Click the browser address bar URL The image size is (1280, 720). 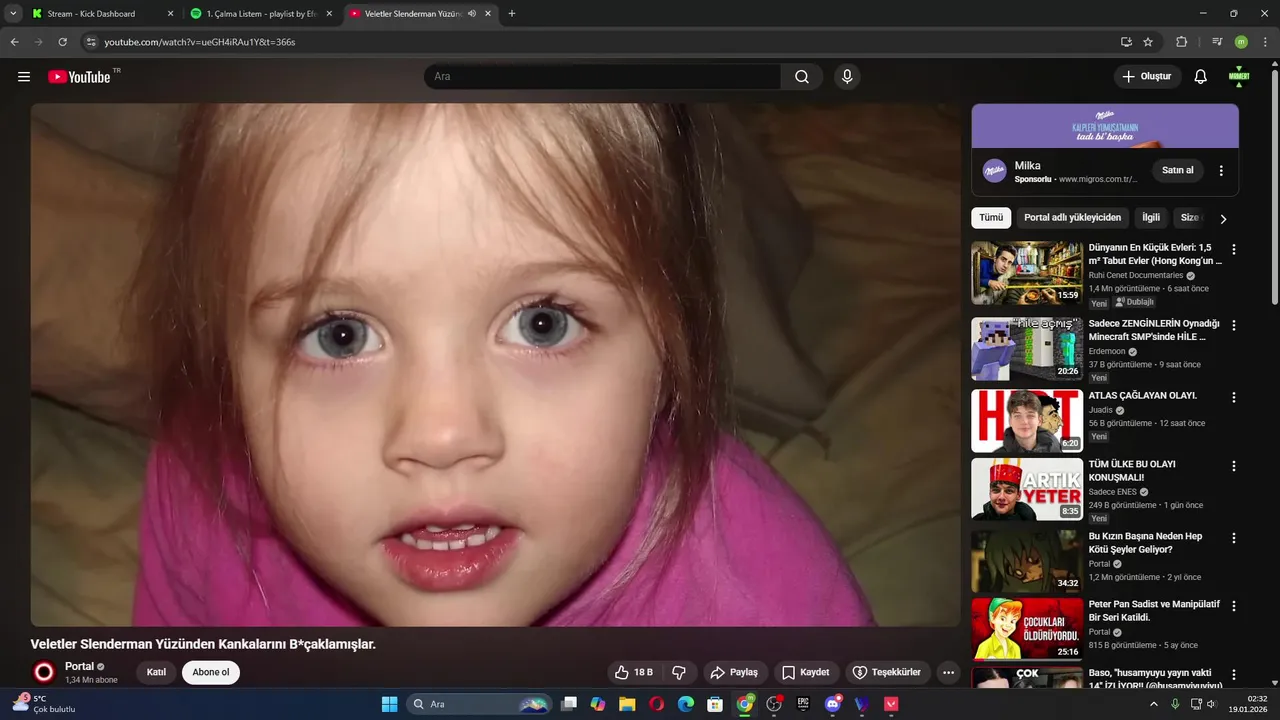click(200, 42)
